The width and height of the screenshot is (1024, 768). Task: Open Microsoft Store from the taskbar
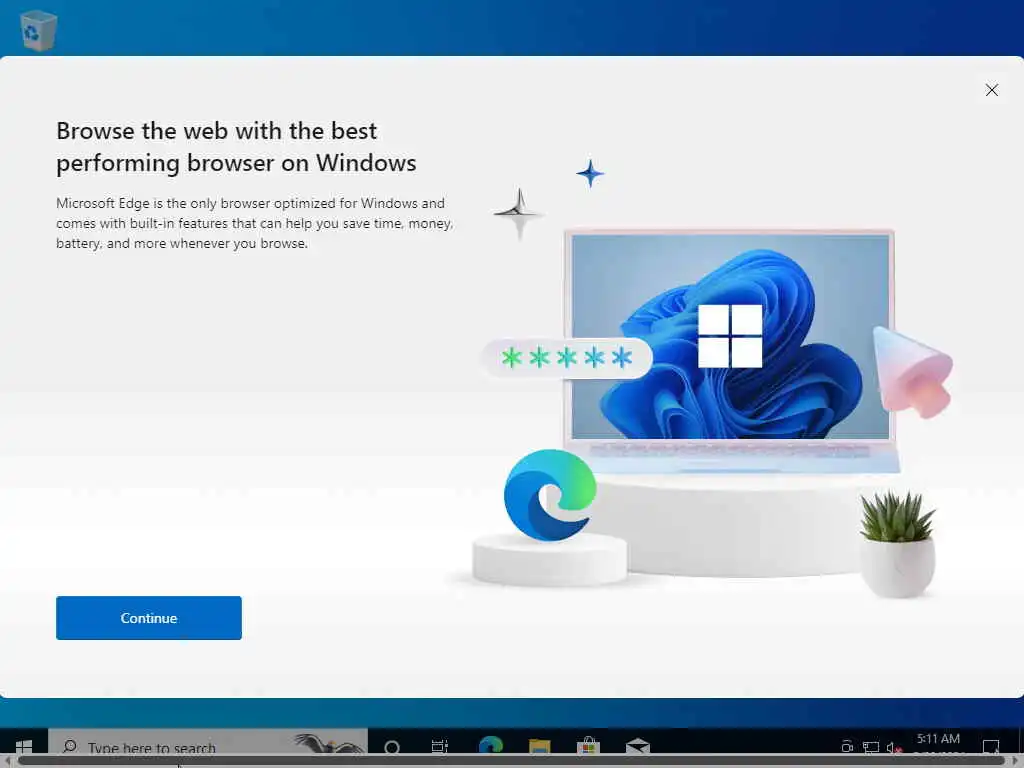(588, 745)
